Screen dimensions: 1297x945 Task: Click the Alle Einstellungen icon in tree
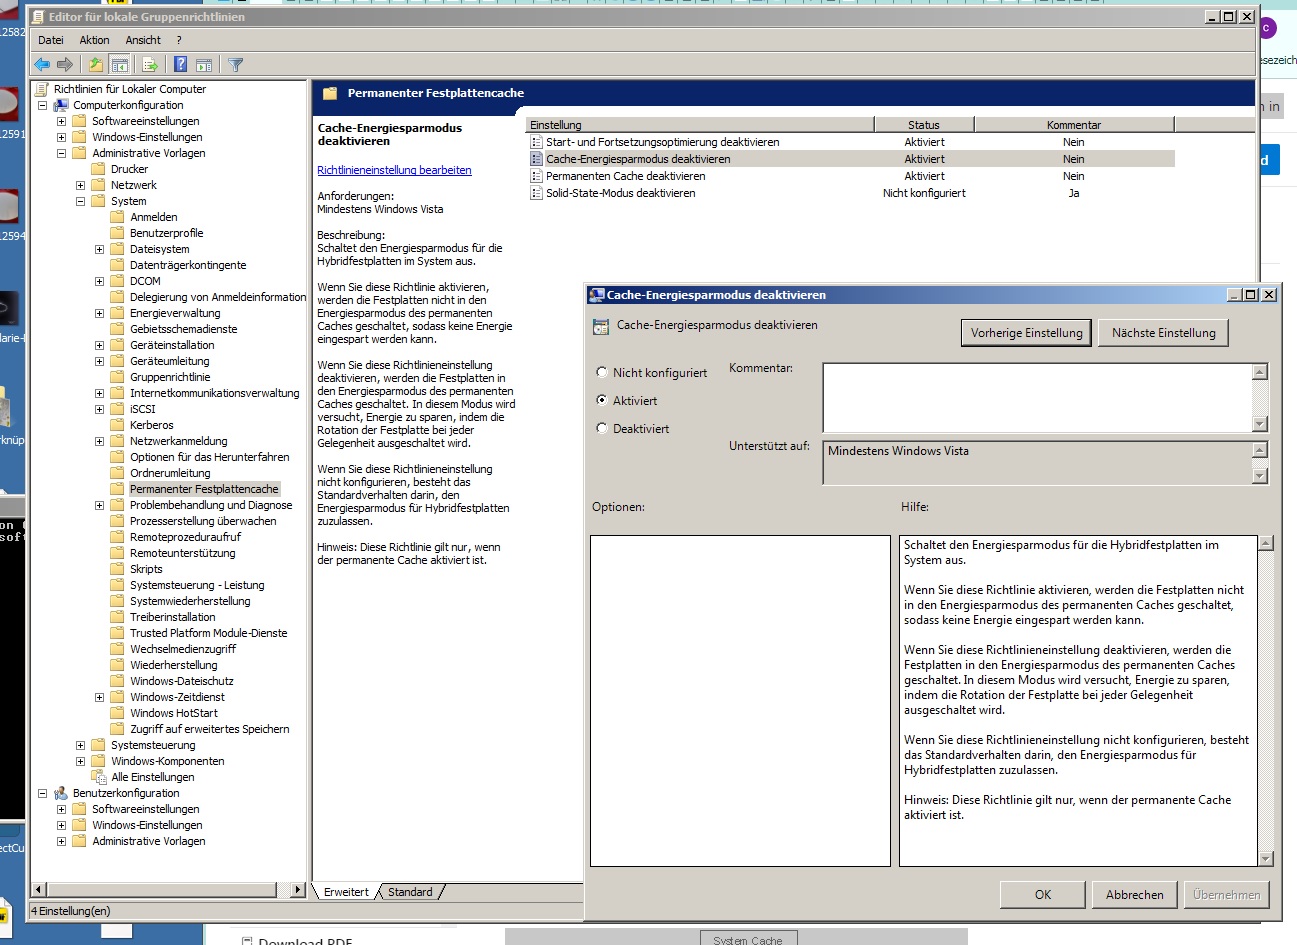[x=99, y=777]
